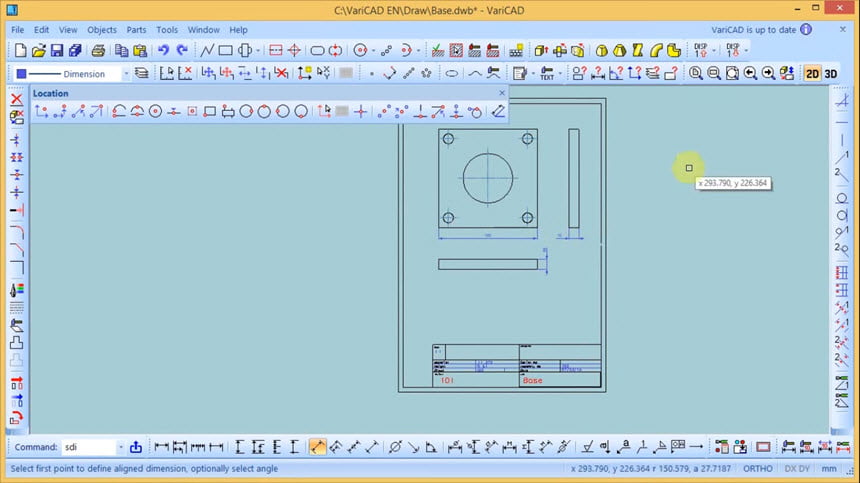This screenshot has width=860, height=483.
Task: Expand the second DISP dropdown arrow
Action: (x=746, y=50)
